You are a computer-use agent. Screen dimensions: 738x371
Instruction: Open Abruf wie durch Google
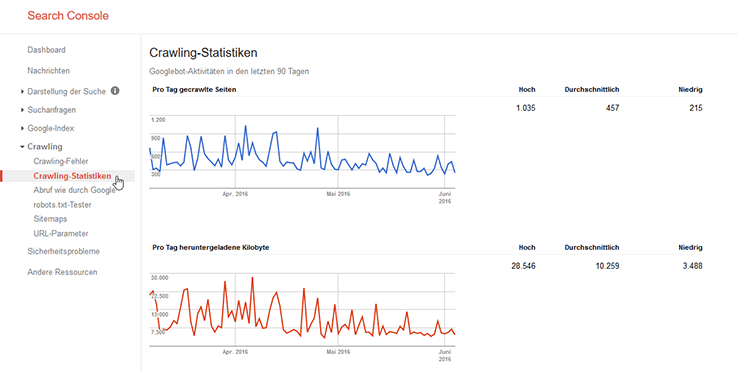[x=74, y=190]
